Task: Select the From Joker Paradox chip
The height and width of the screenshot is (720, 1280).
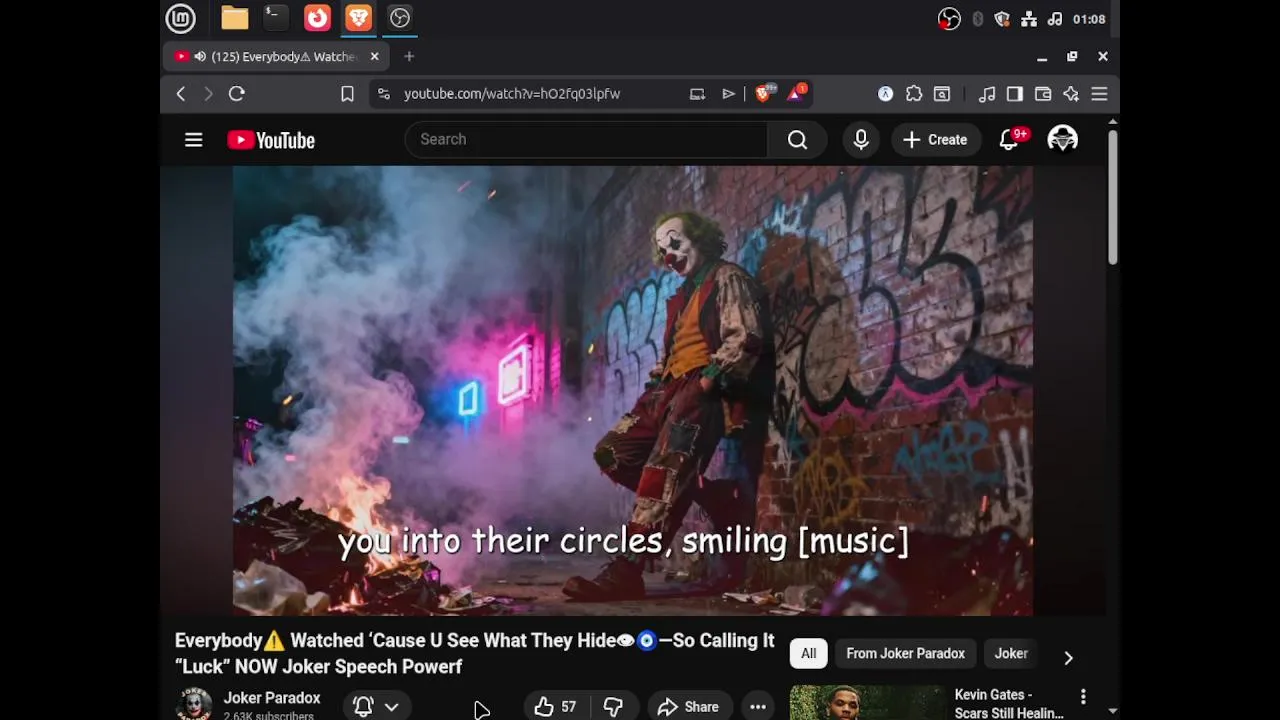Action: click(905, 654)
